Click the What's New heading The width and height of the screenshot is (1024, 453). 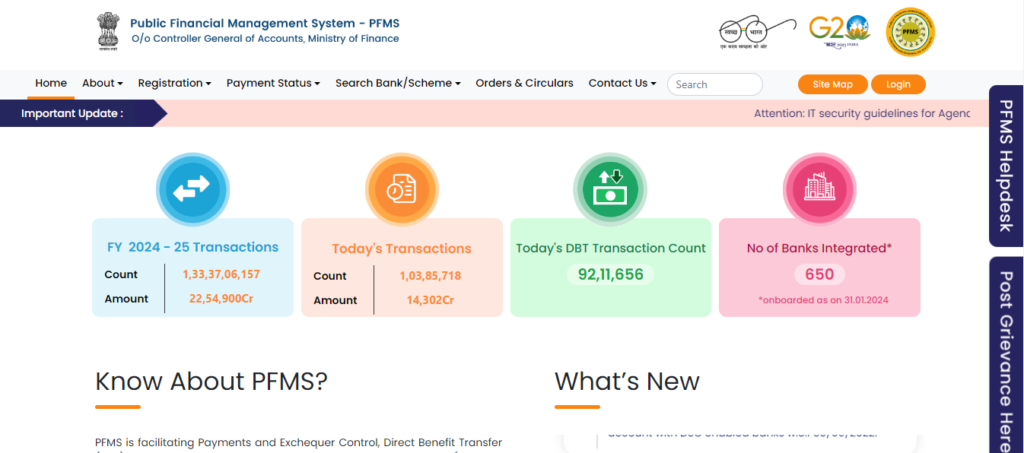[627, 381]
